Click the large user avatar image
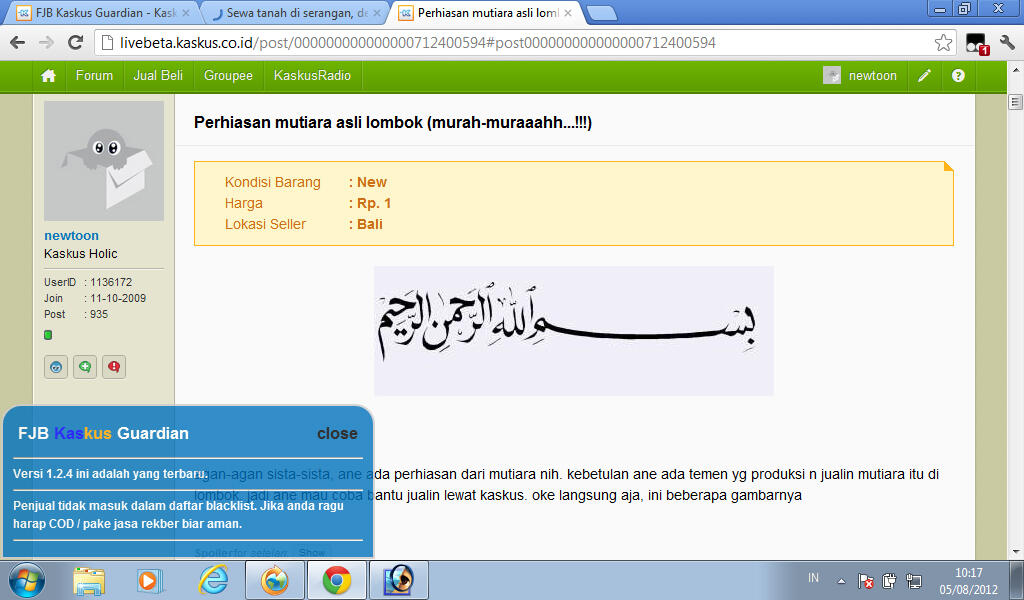 pos(104,161)
